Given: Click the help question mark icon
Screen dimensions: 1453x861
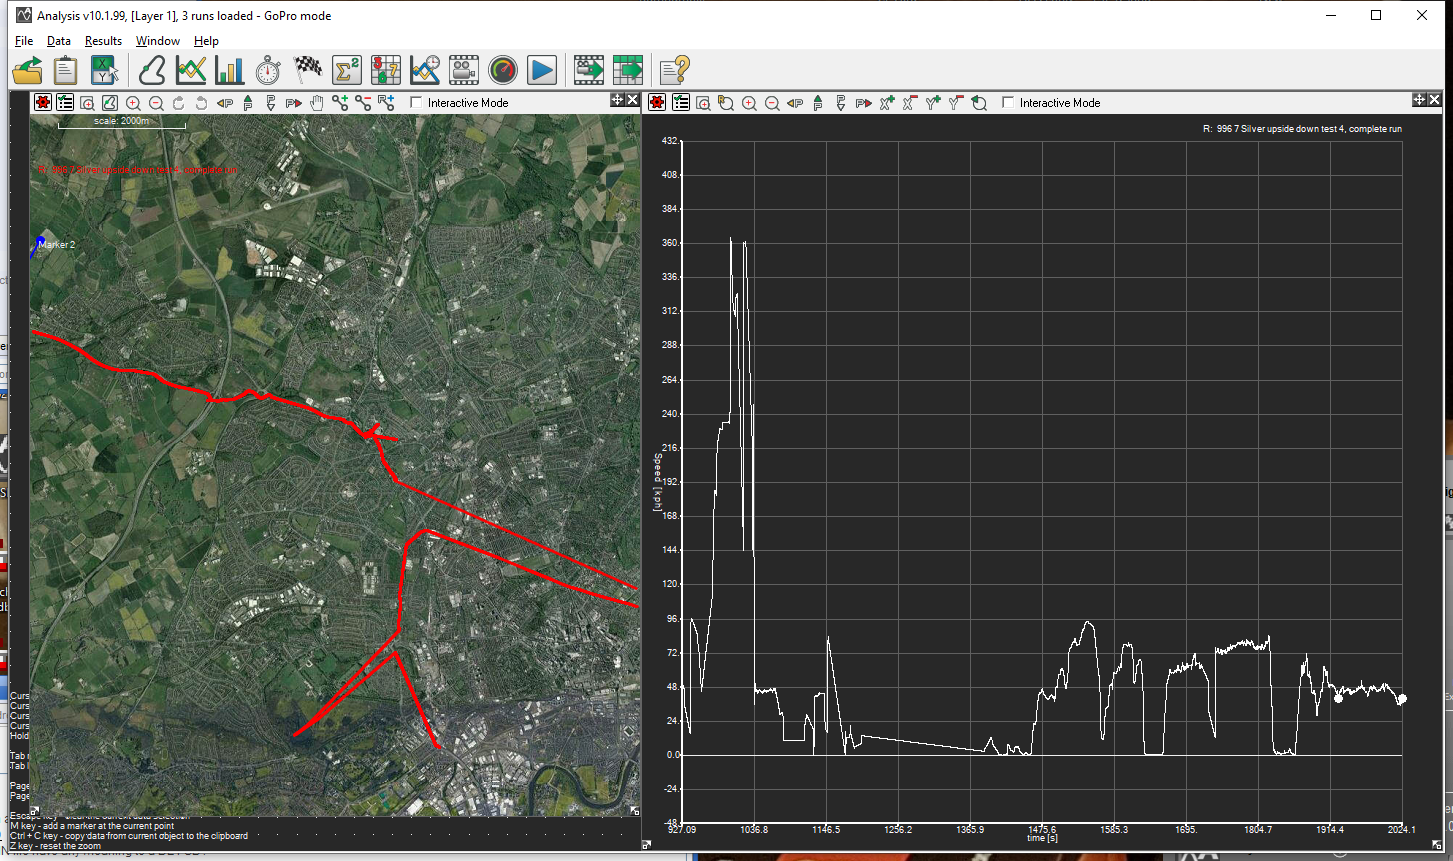Looking at the screenshot, I should click(x=676, y=70).
